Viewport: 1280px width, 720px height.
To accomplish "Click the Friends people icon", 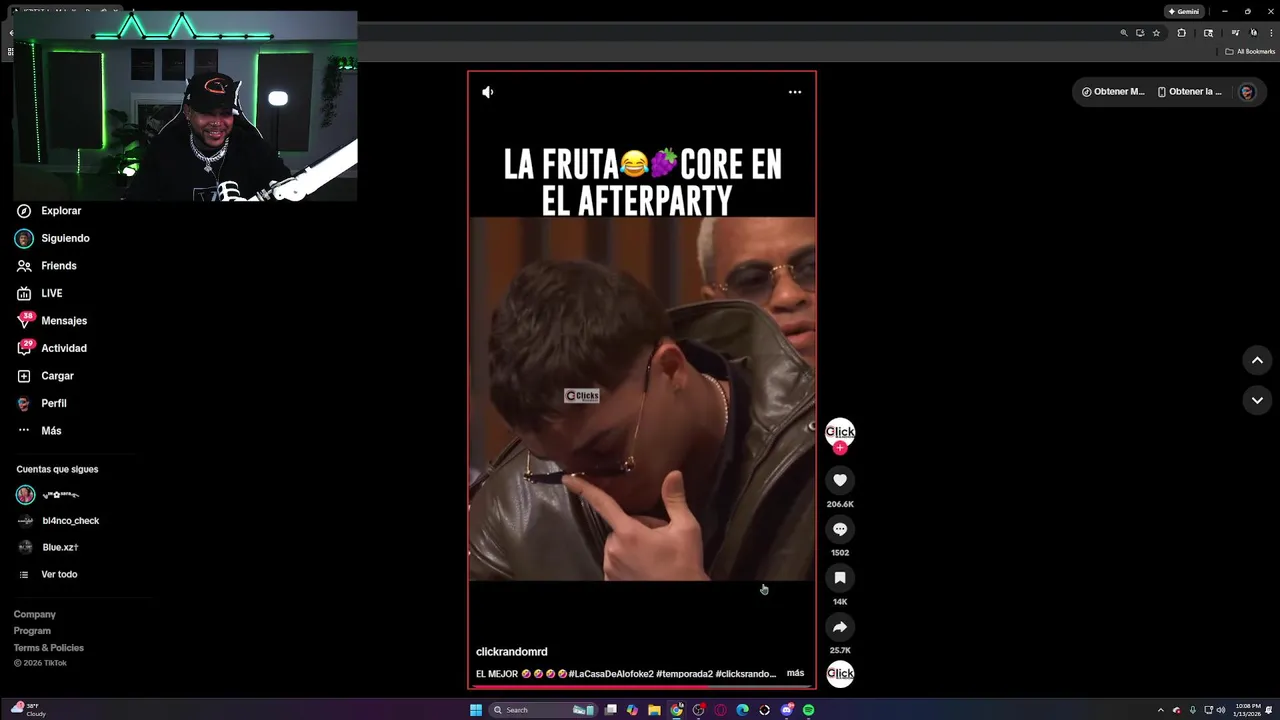I will (24, 266).
